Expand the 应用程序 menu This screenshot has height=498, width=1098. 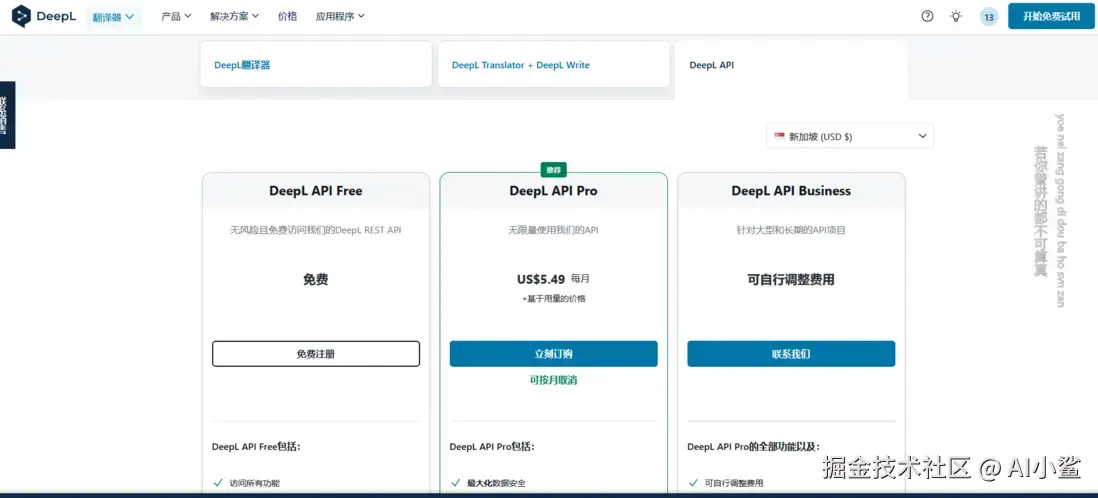pos(340,16)
